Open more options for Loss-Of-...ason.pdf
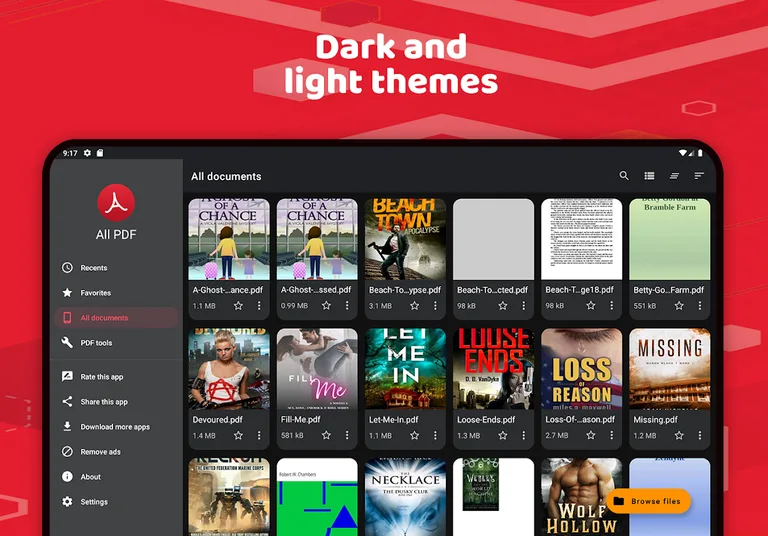 pyautogui.click(x=612, y=435)
